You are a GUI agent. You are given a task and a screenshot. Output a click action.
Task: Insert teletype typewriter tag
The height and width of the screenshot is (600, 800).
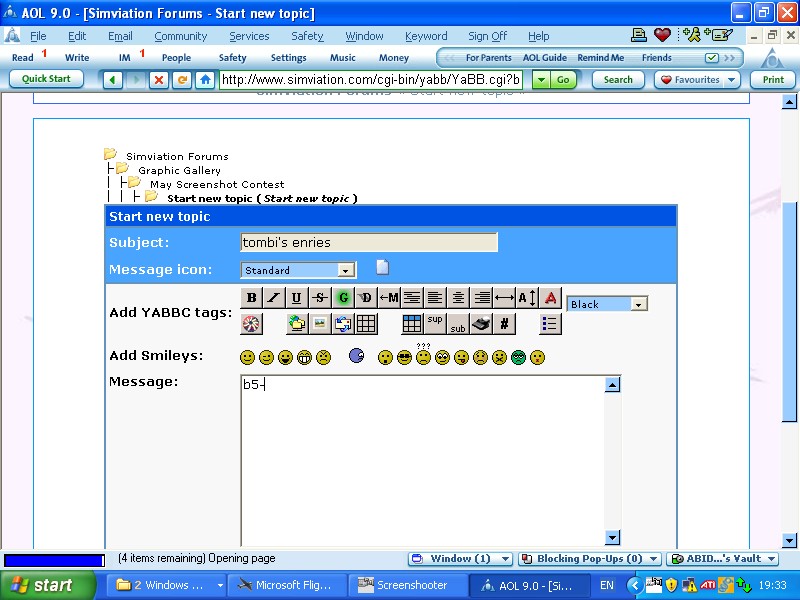coord(481,324)
